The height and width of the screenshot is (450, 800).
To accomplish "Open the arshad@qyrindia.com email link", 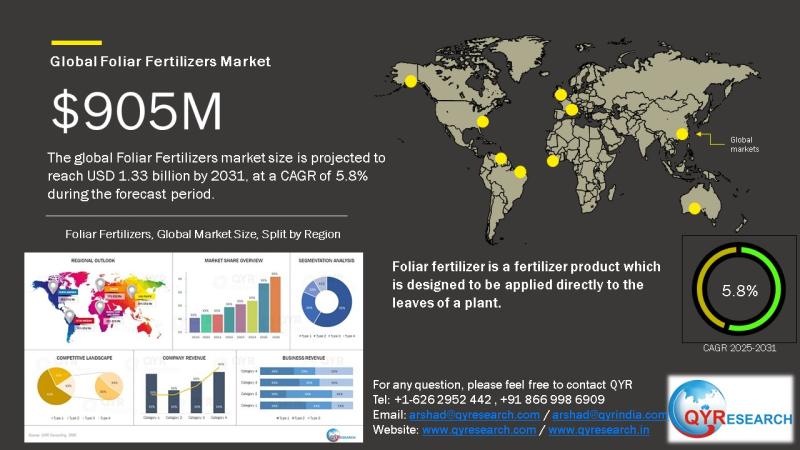I will click(609, 415).
